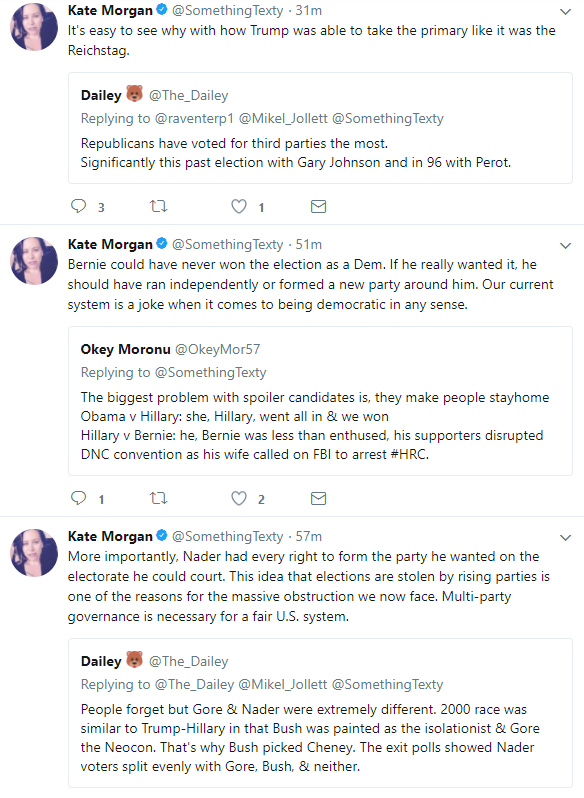Reply to the 51m Bernie tweet

point(78,498)
